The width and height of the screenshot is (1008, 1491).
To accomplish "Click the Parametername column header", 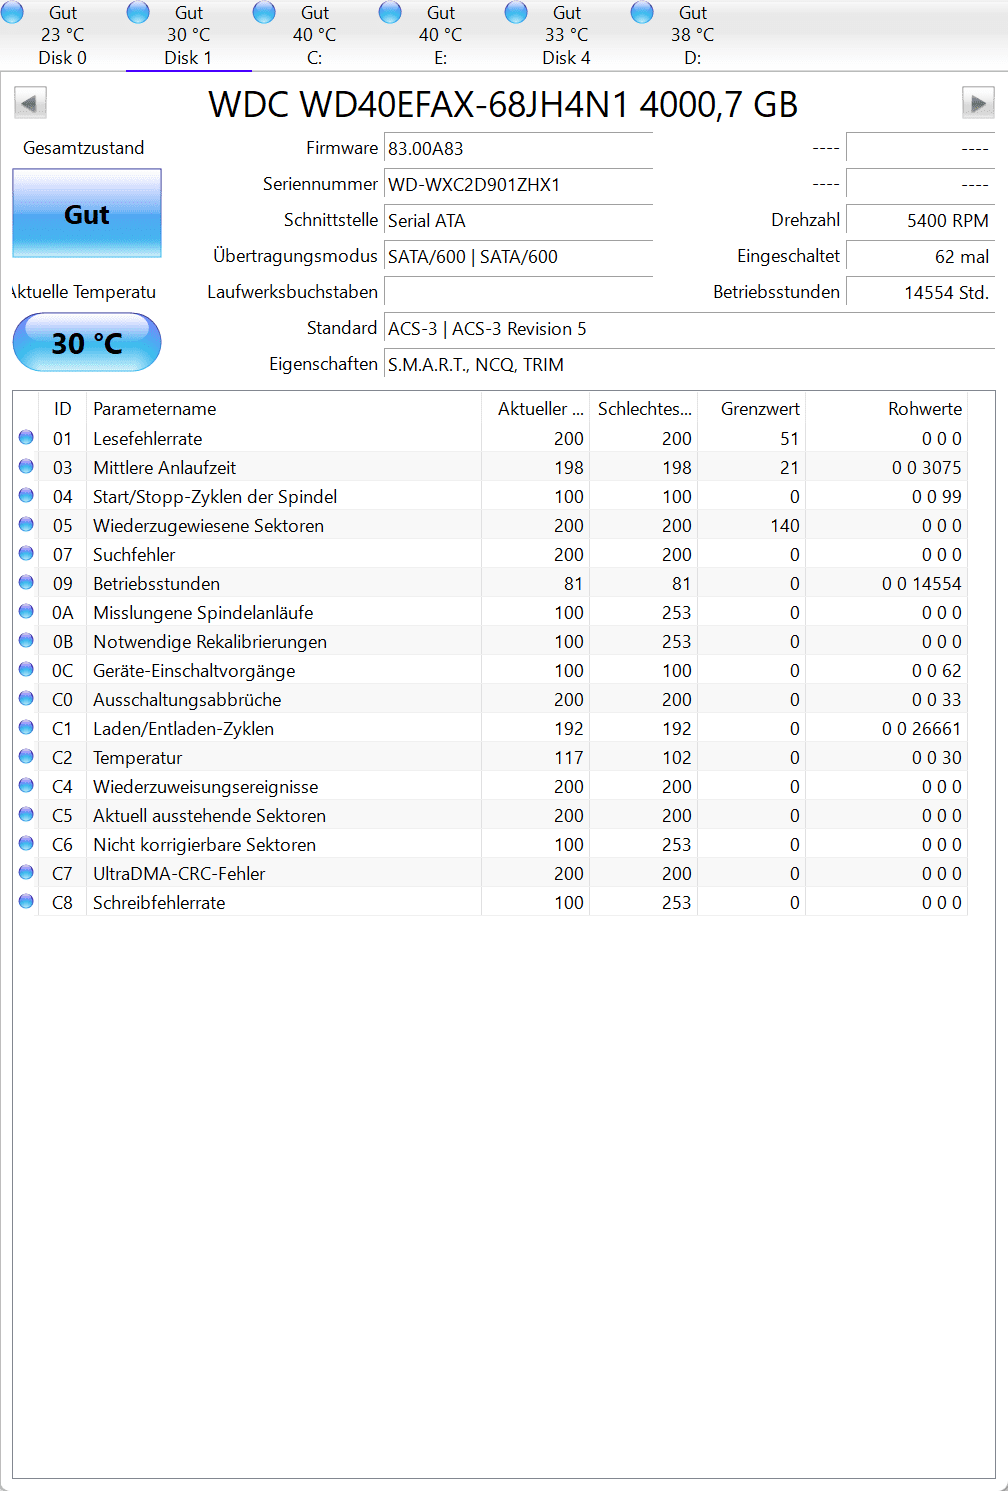I will pos(284,409).
